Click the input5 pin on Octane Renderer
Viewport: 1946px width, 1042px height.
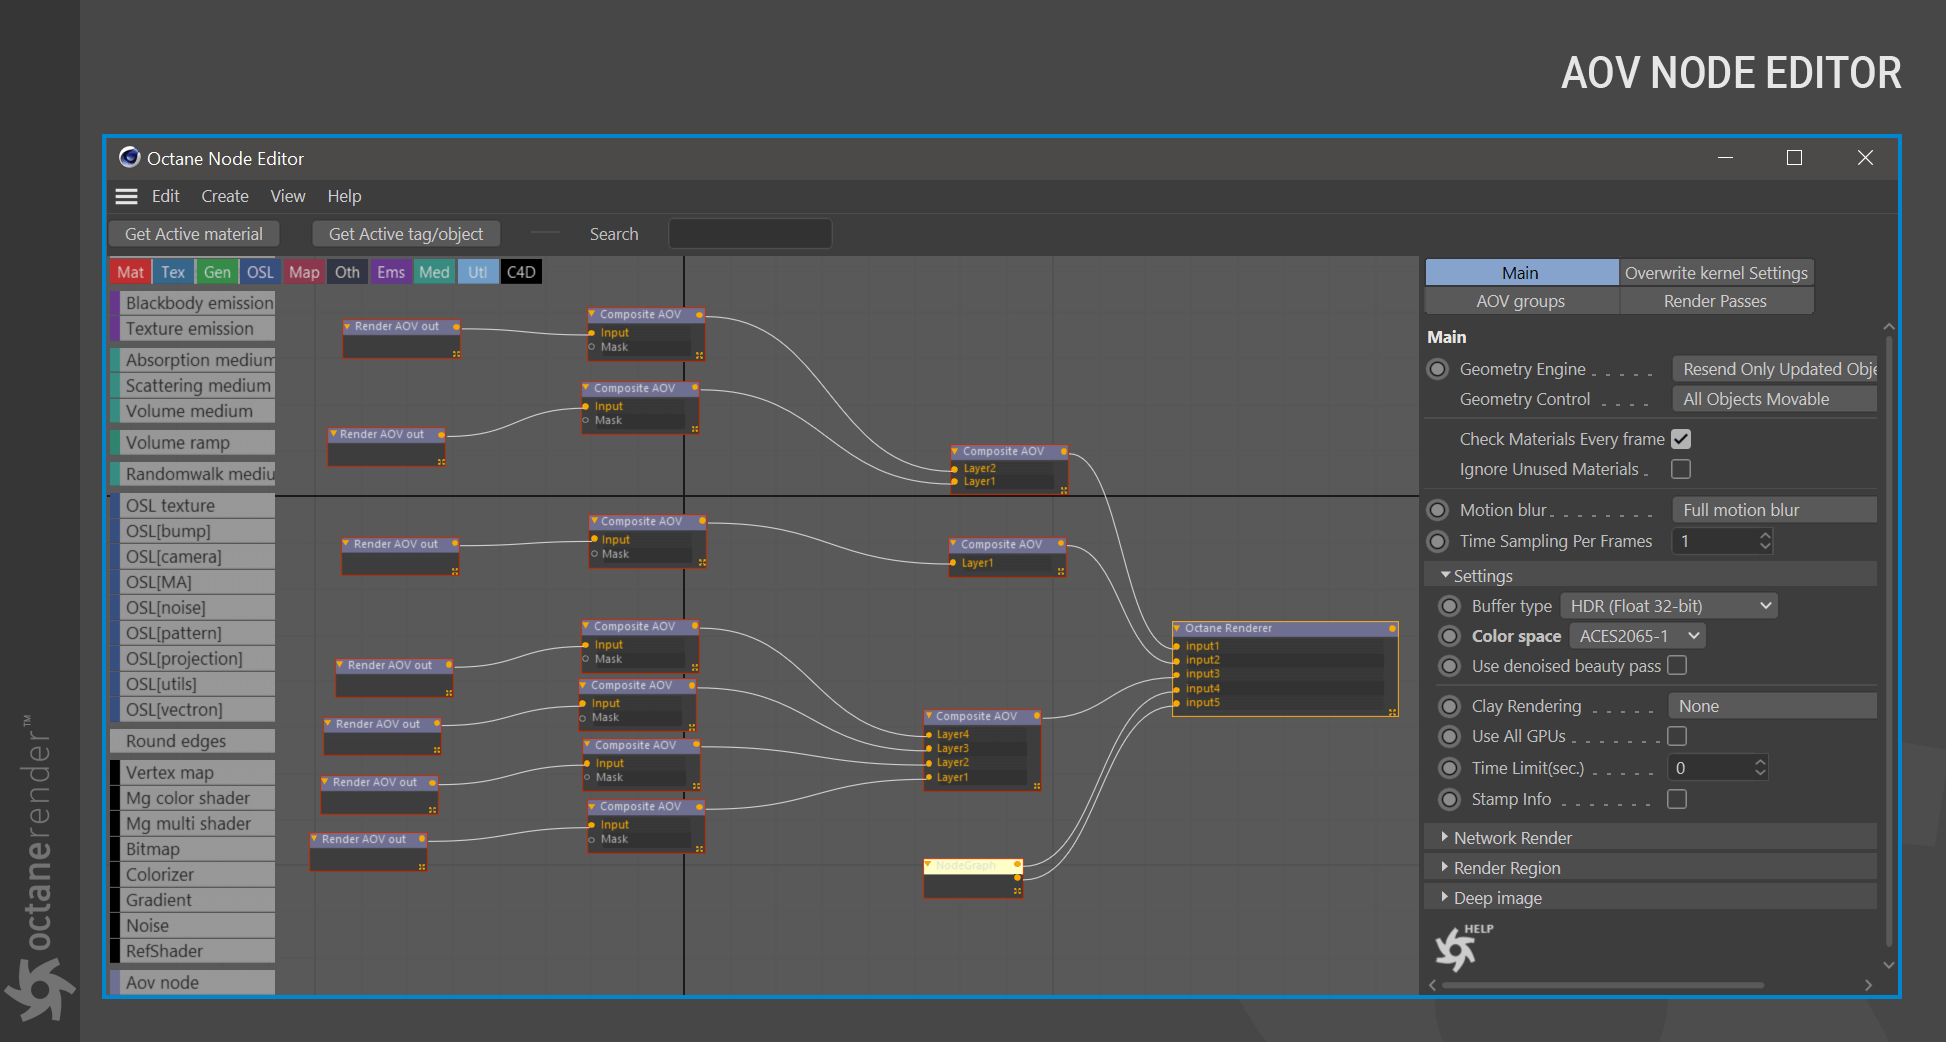[x=1178, y=703]
